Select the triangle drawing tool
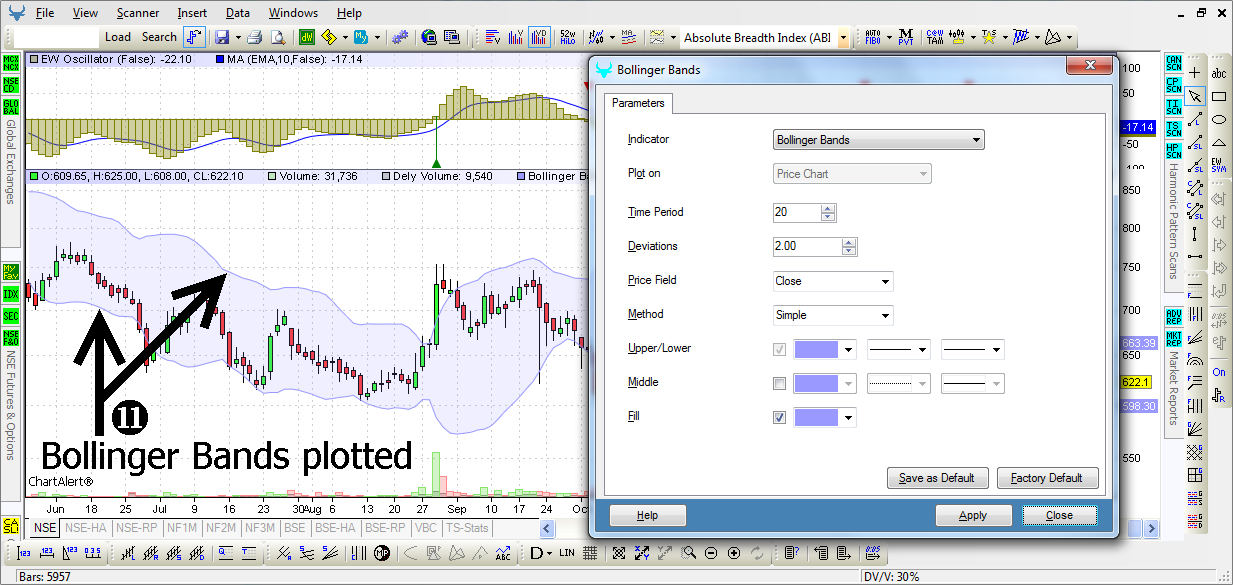The height and width of the screenshot is (585, 1233). pos(1219,142)
